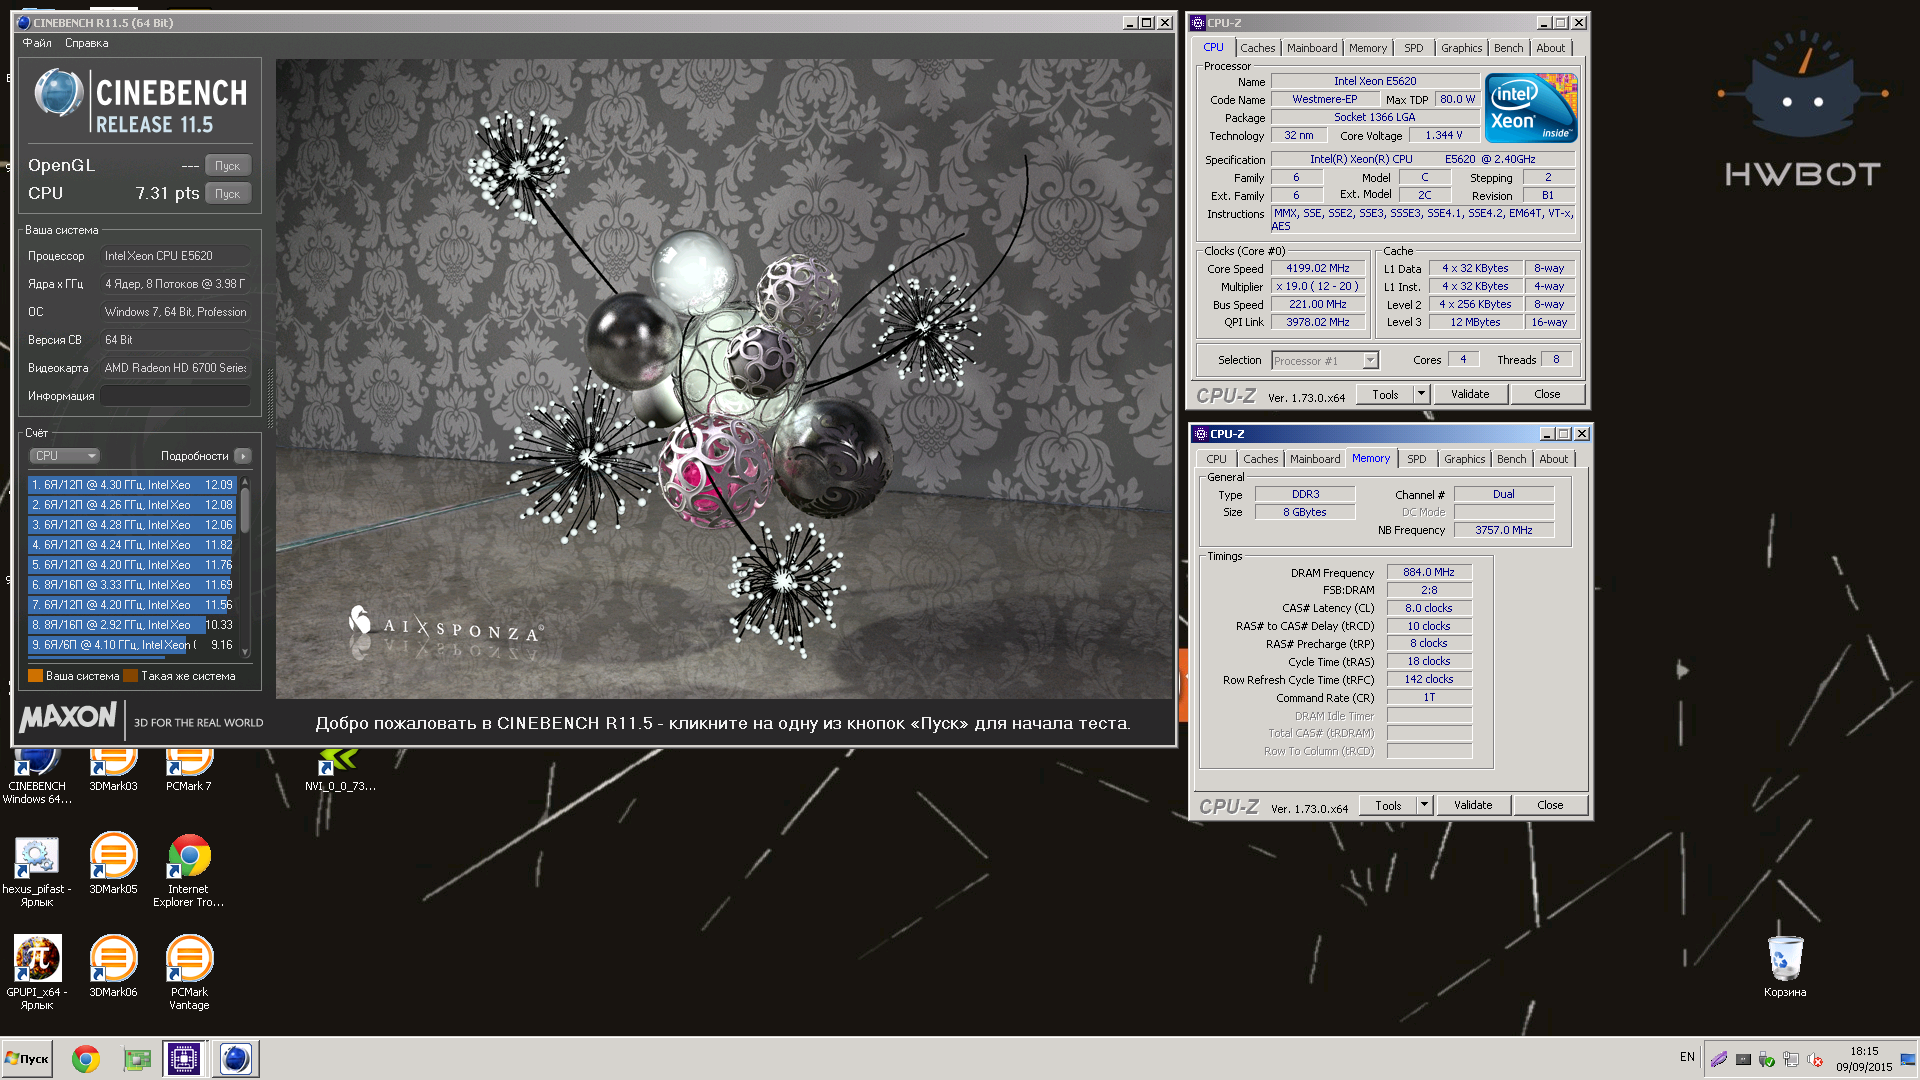Click the brown Такая же система legend swatch
1920x1080 pixels.
[130, 676]
